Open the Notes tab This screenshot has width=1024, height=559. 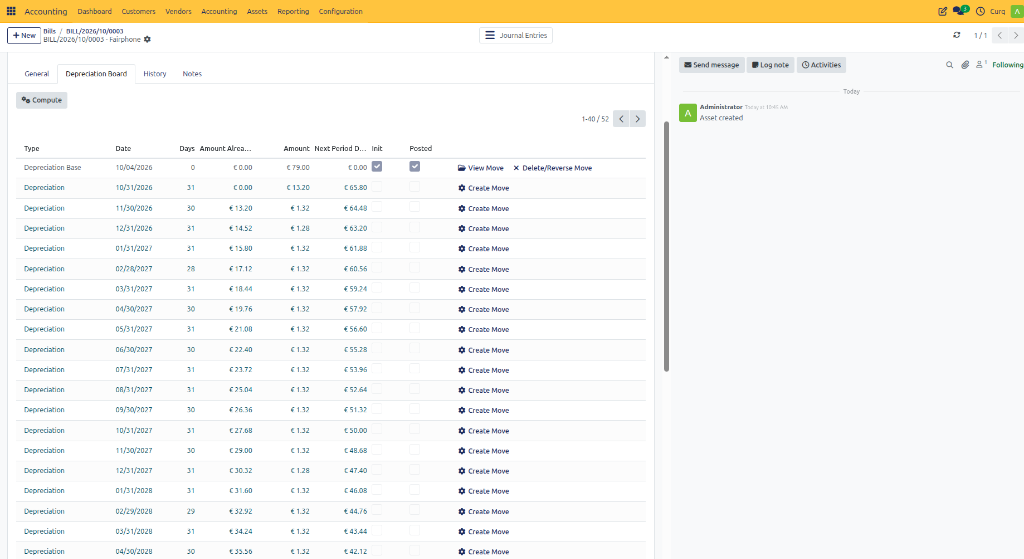[192, 74]
